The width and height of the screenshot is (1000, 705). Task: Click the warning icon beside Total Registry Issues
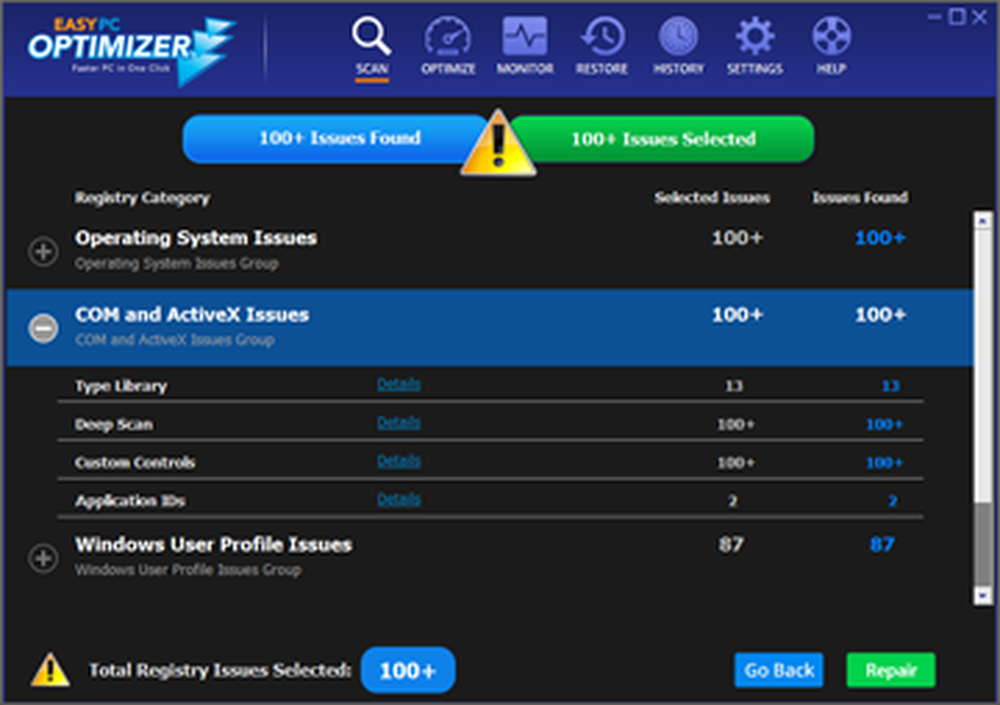[50, 670]
